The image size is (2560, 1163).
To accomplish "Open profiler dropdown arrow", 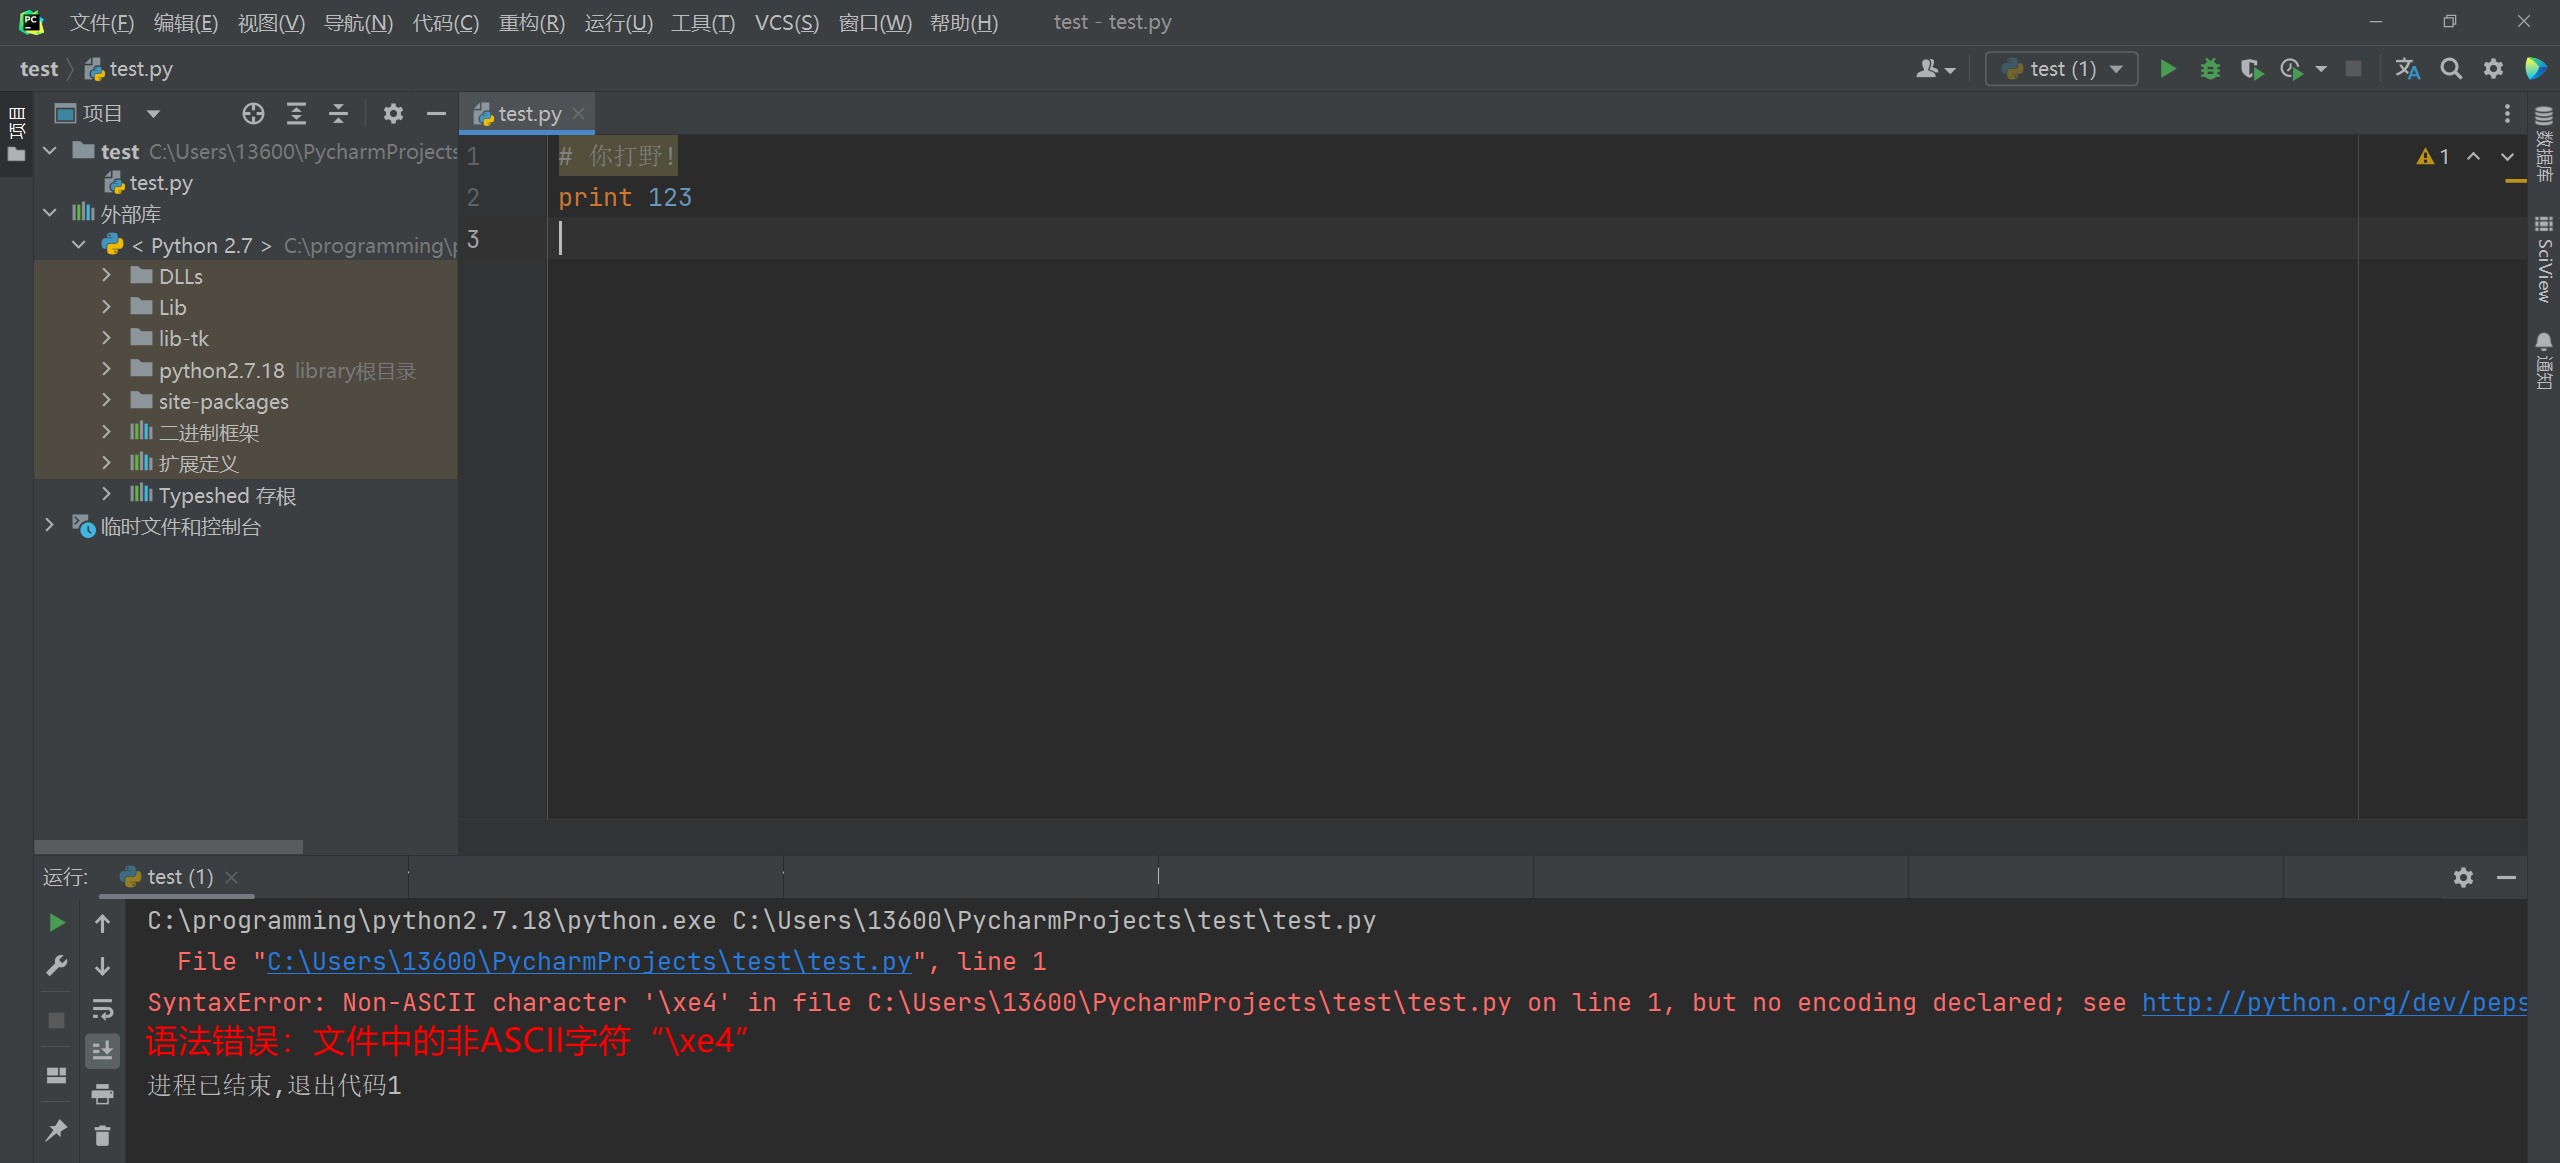I will click(2321, 69).
